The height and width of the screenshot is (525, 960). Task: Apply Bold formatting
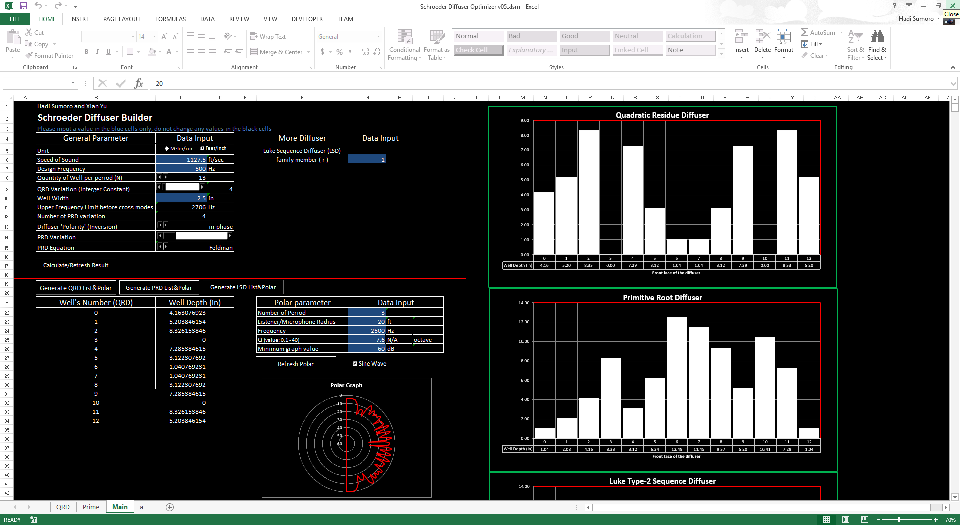tap(86, 52)
